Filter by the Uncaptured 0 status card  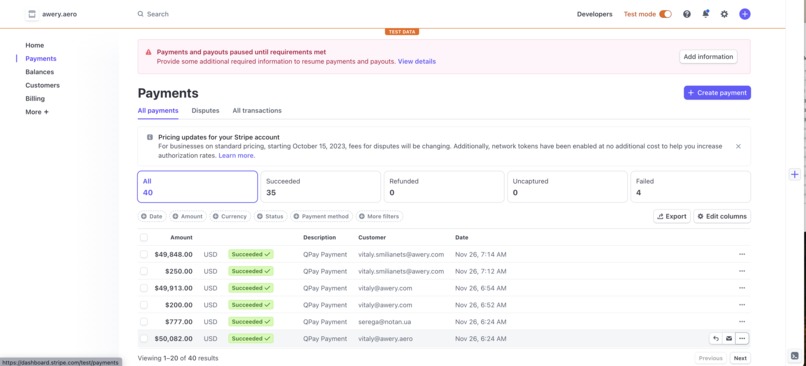[x=567, y=187]
